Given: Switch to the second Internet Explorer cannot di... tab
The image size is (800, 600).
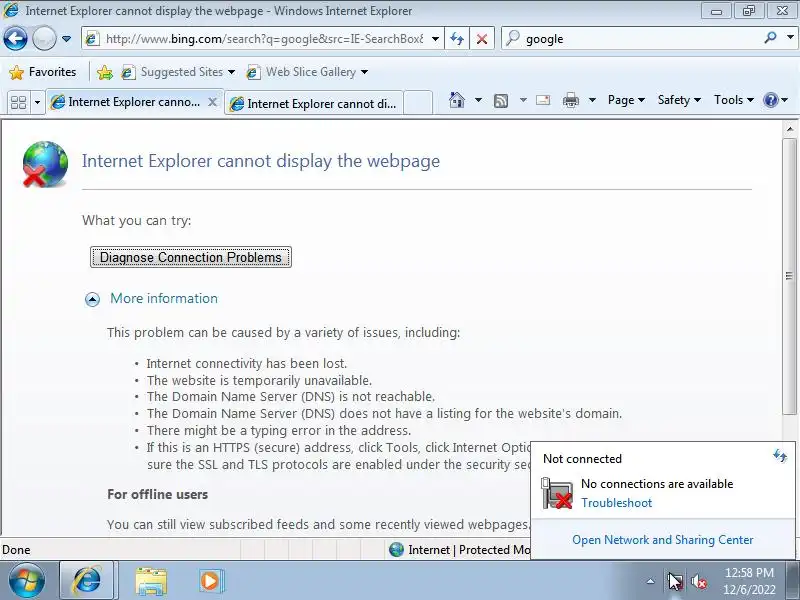Looking at the screenshot, I should tap(314, 104).
